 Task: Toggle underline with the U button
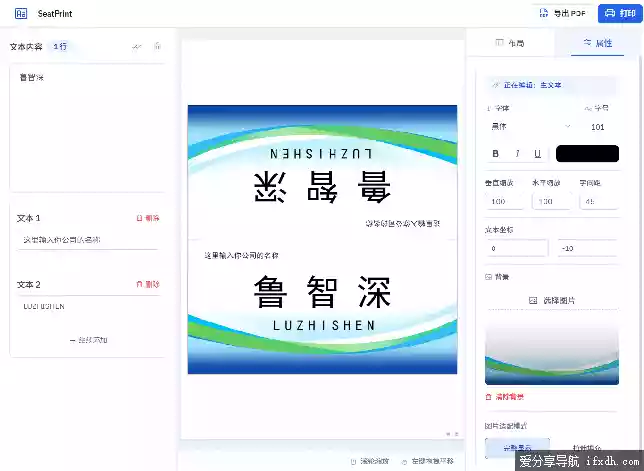537,154
